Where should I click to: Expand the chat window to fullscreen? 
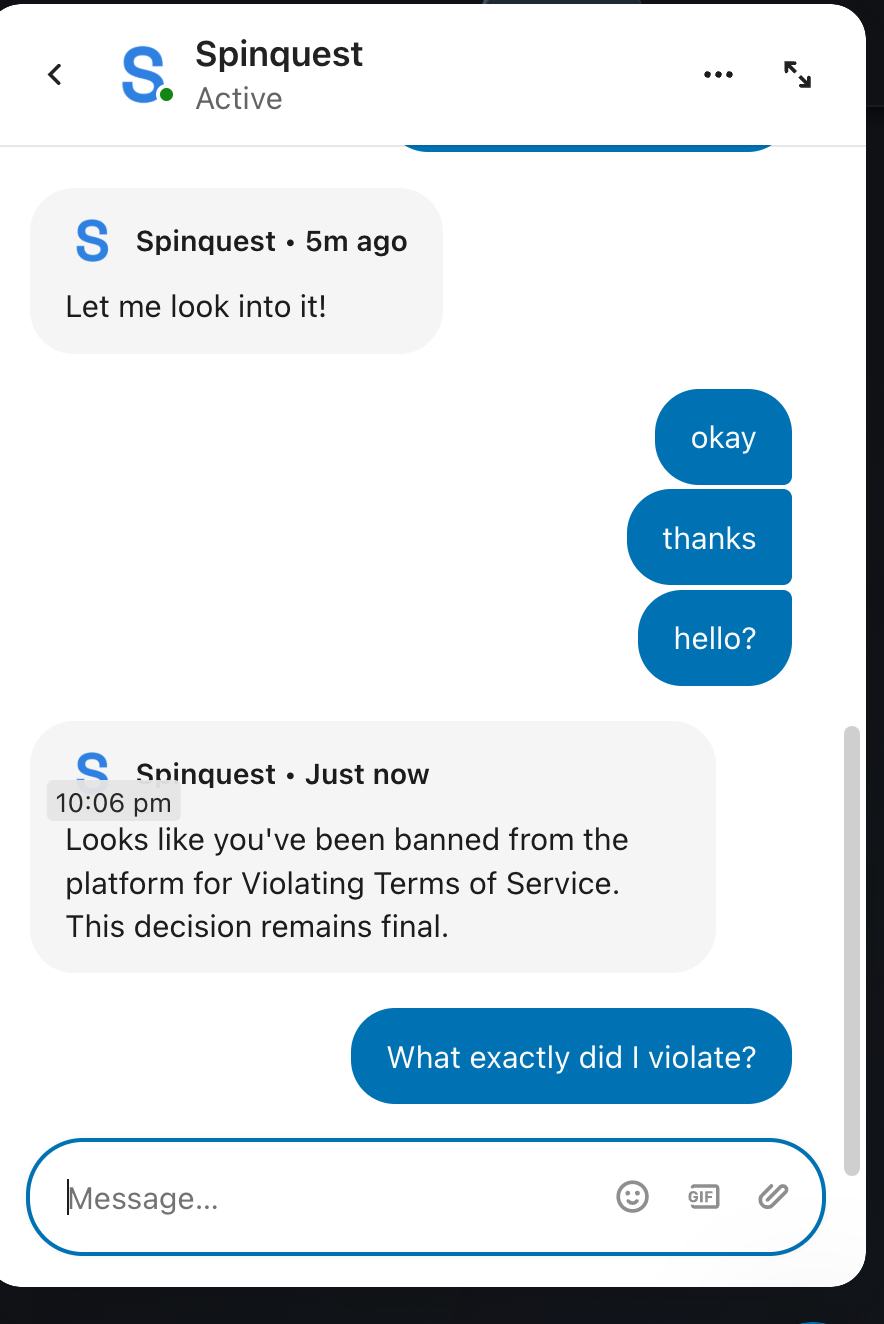(x=797, y=75)
